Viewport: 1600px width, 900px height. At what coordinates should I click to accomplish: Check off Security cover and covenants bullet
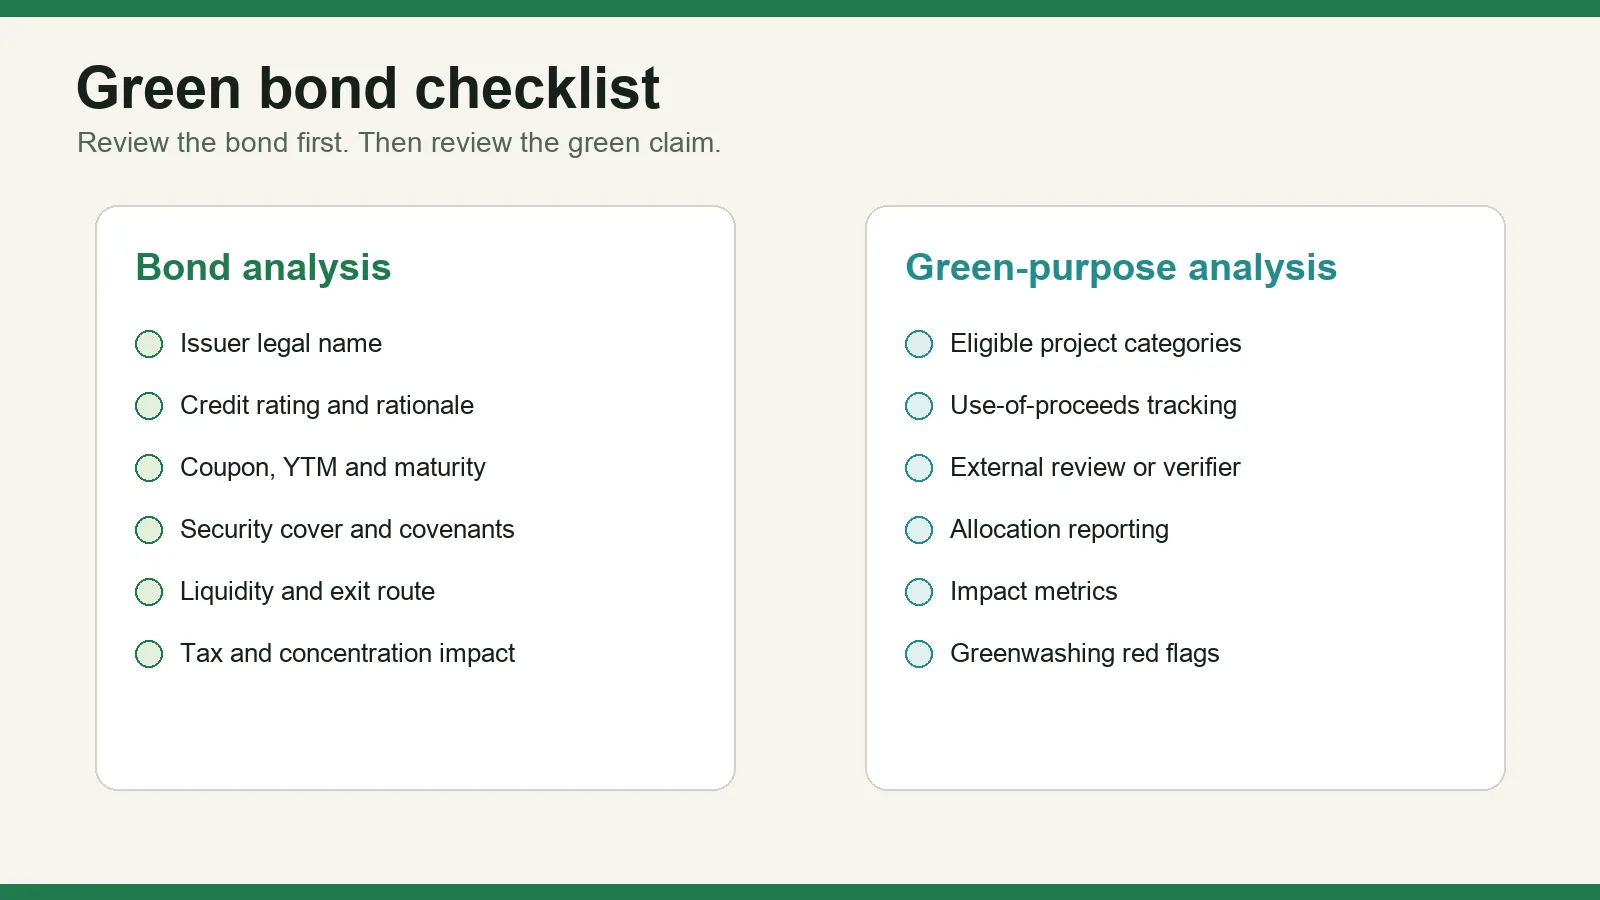[149, 530]
